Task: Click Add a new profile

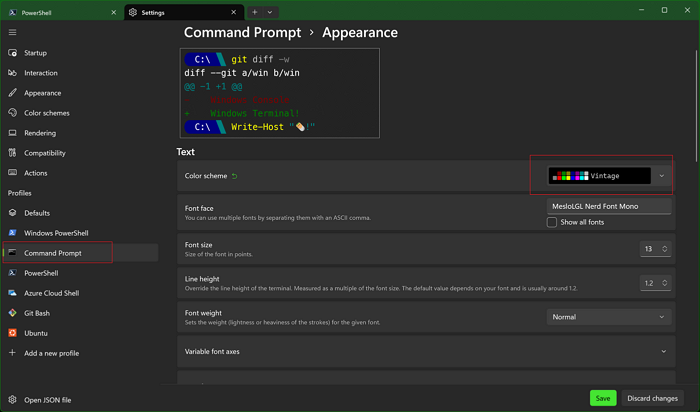Action: pyautogui.click(x=51, y=353)
